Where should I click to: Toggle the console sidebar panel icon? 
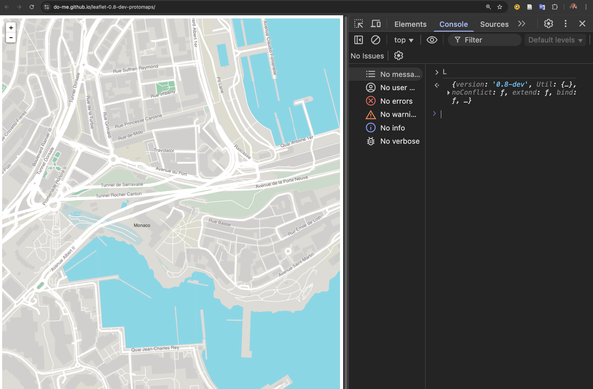[x=358, y=40]
